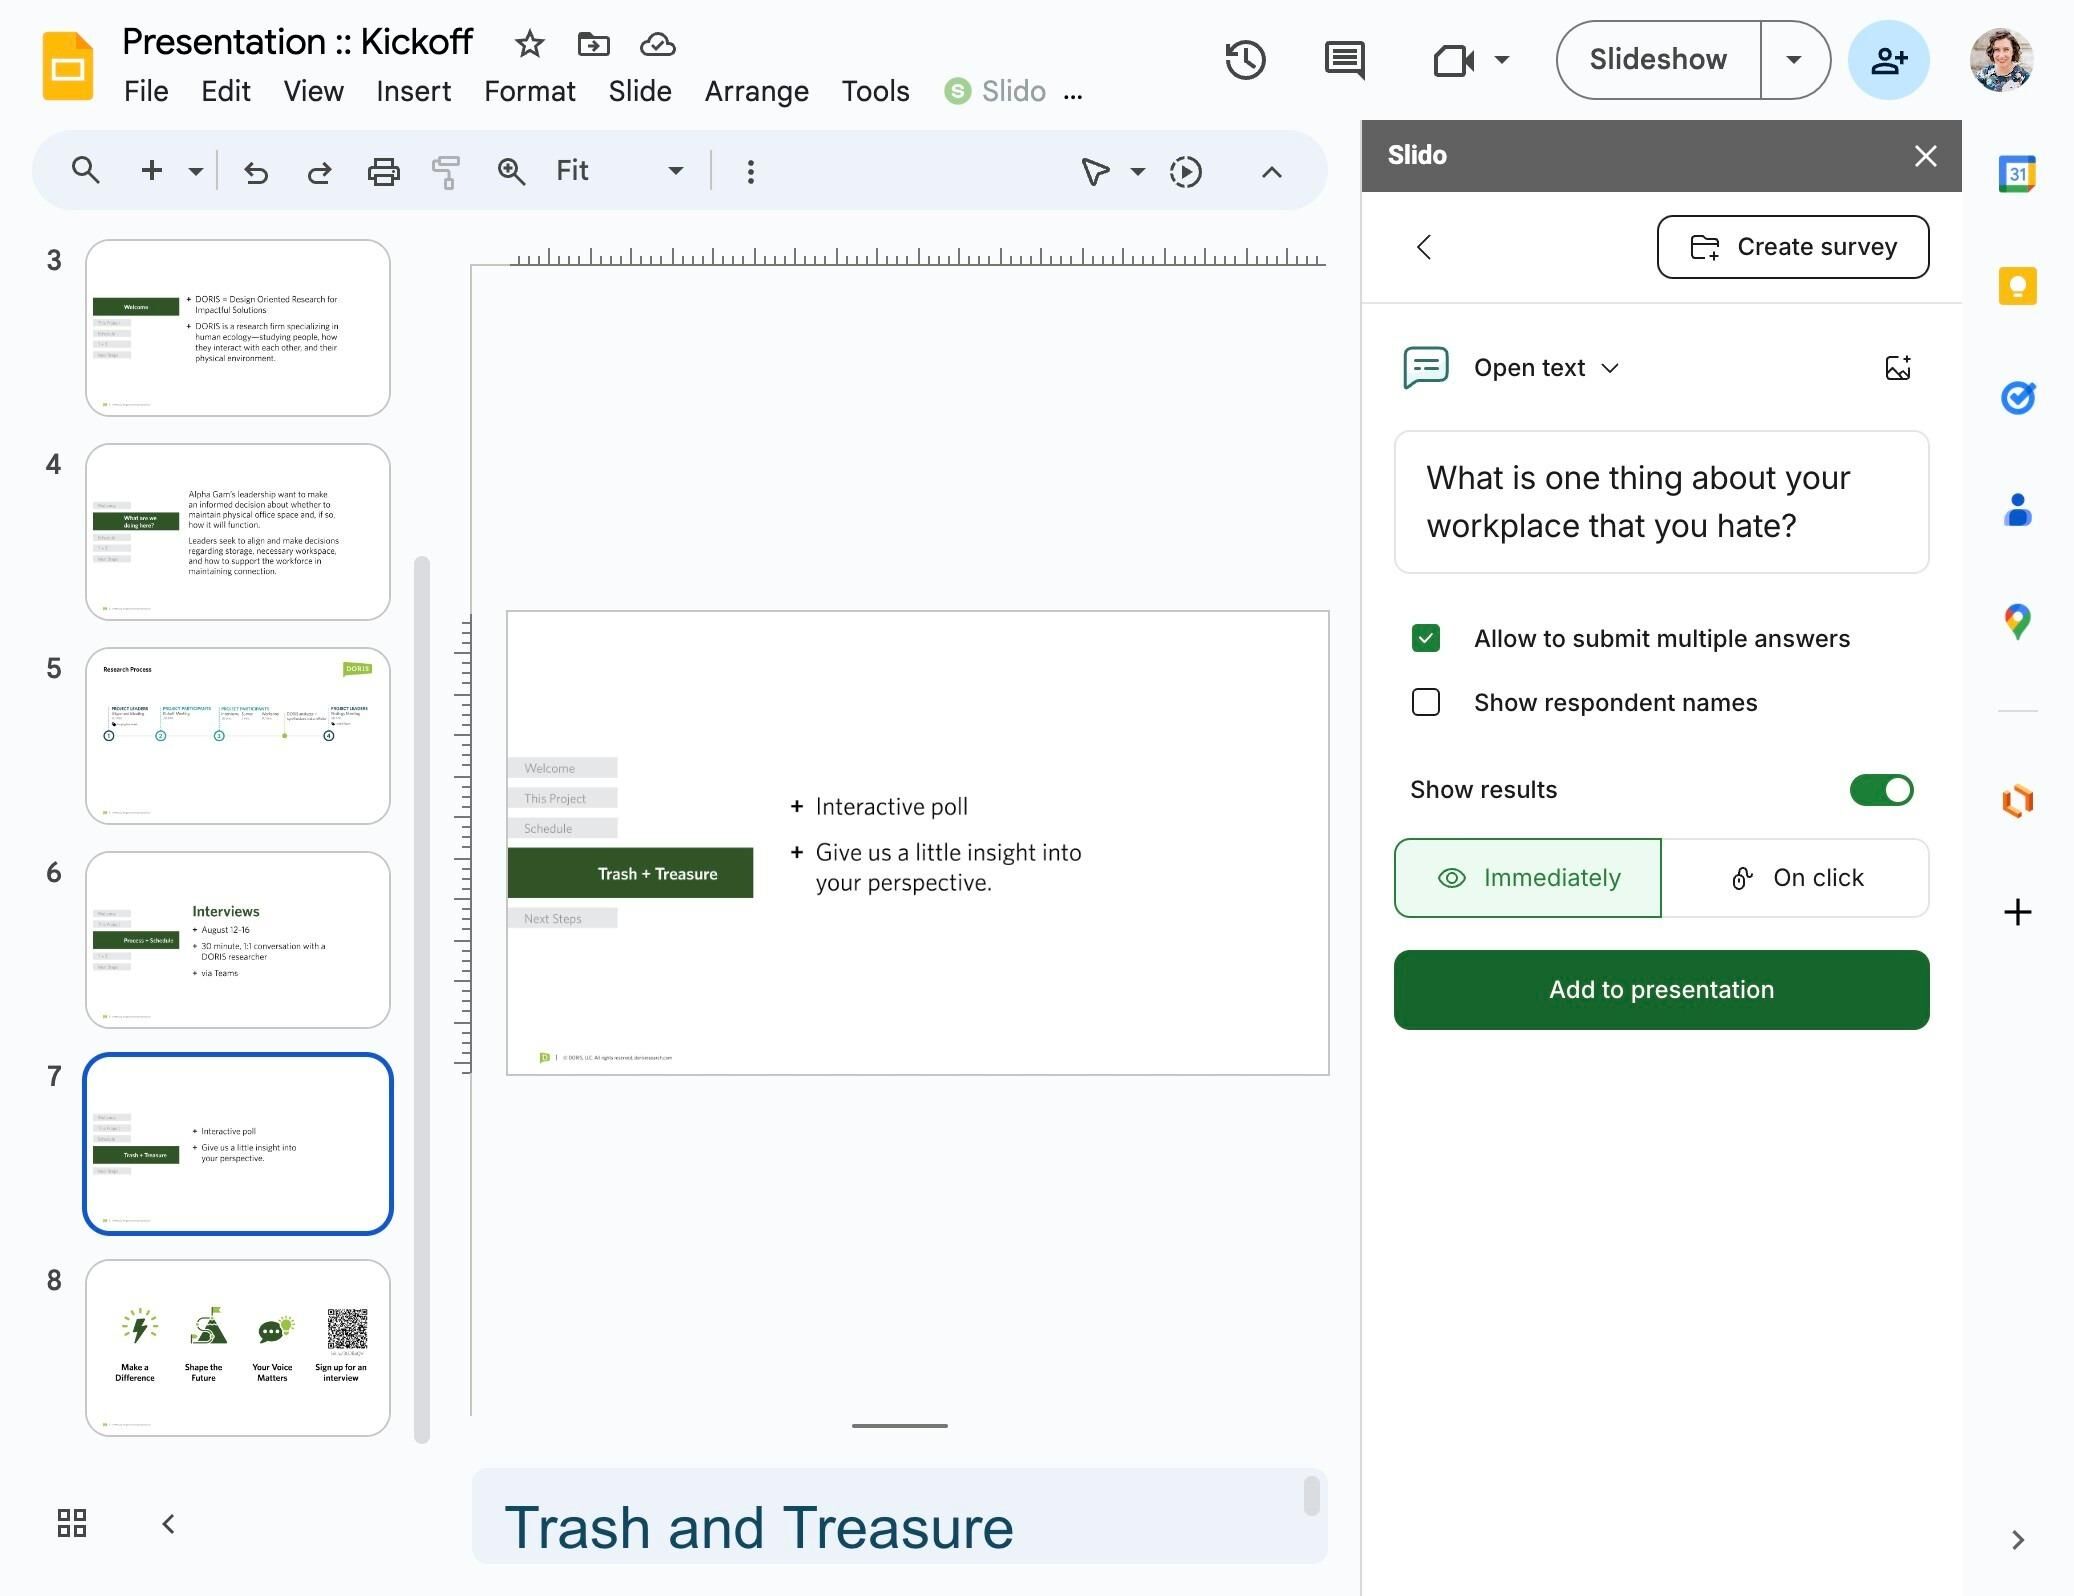Screen dimensions: 2074x1596
Task: Uncheck Allow to submit multiple answers
Action: click(x=1425, y=638)
